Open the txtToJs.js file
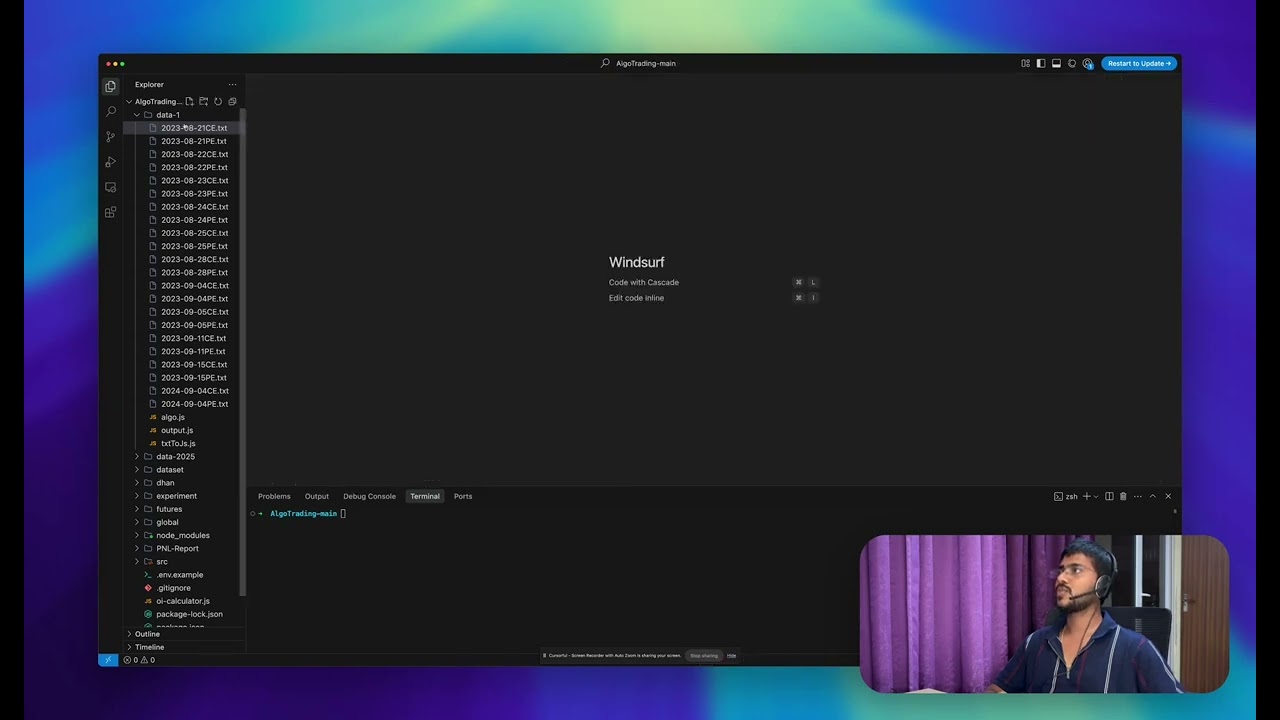Viewport: 1280px width, 720px height. (178, 443)
